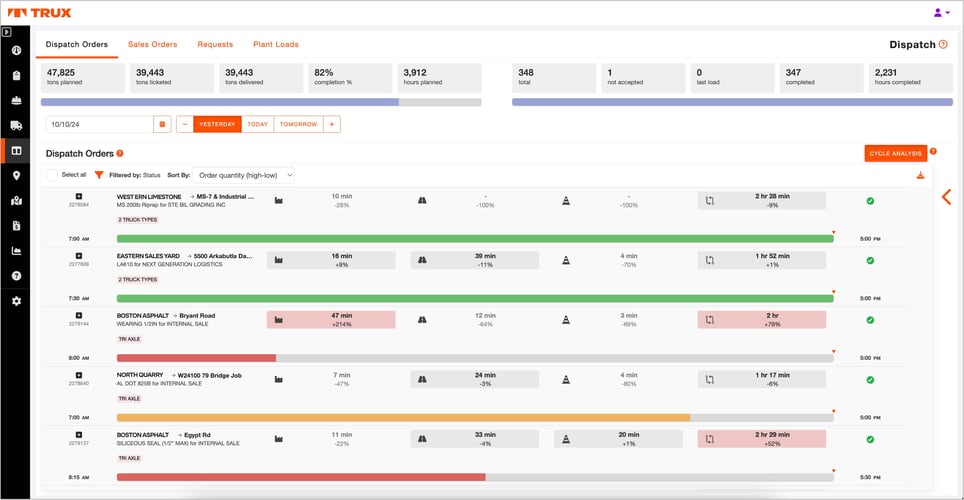Click the Yesterday date button
964x500 pixels.
[x=217, y=124]
